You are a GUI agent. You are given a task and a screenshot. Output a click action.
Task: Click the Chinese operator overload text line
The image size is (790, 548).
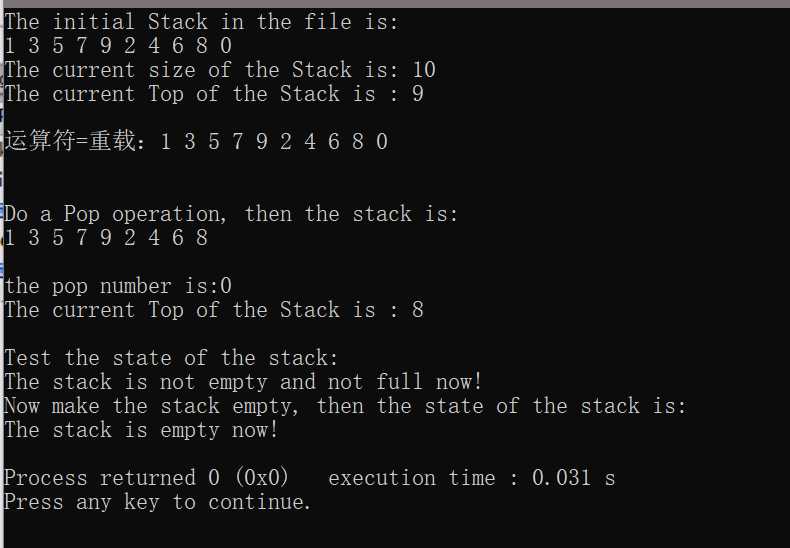click(x=196, y=141)
